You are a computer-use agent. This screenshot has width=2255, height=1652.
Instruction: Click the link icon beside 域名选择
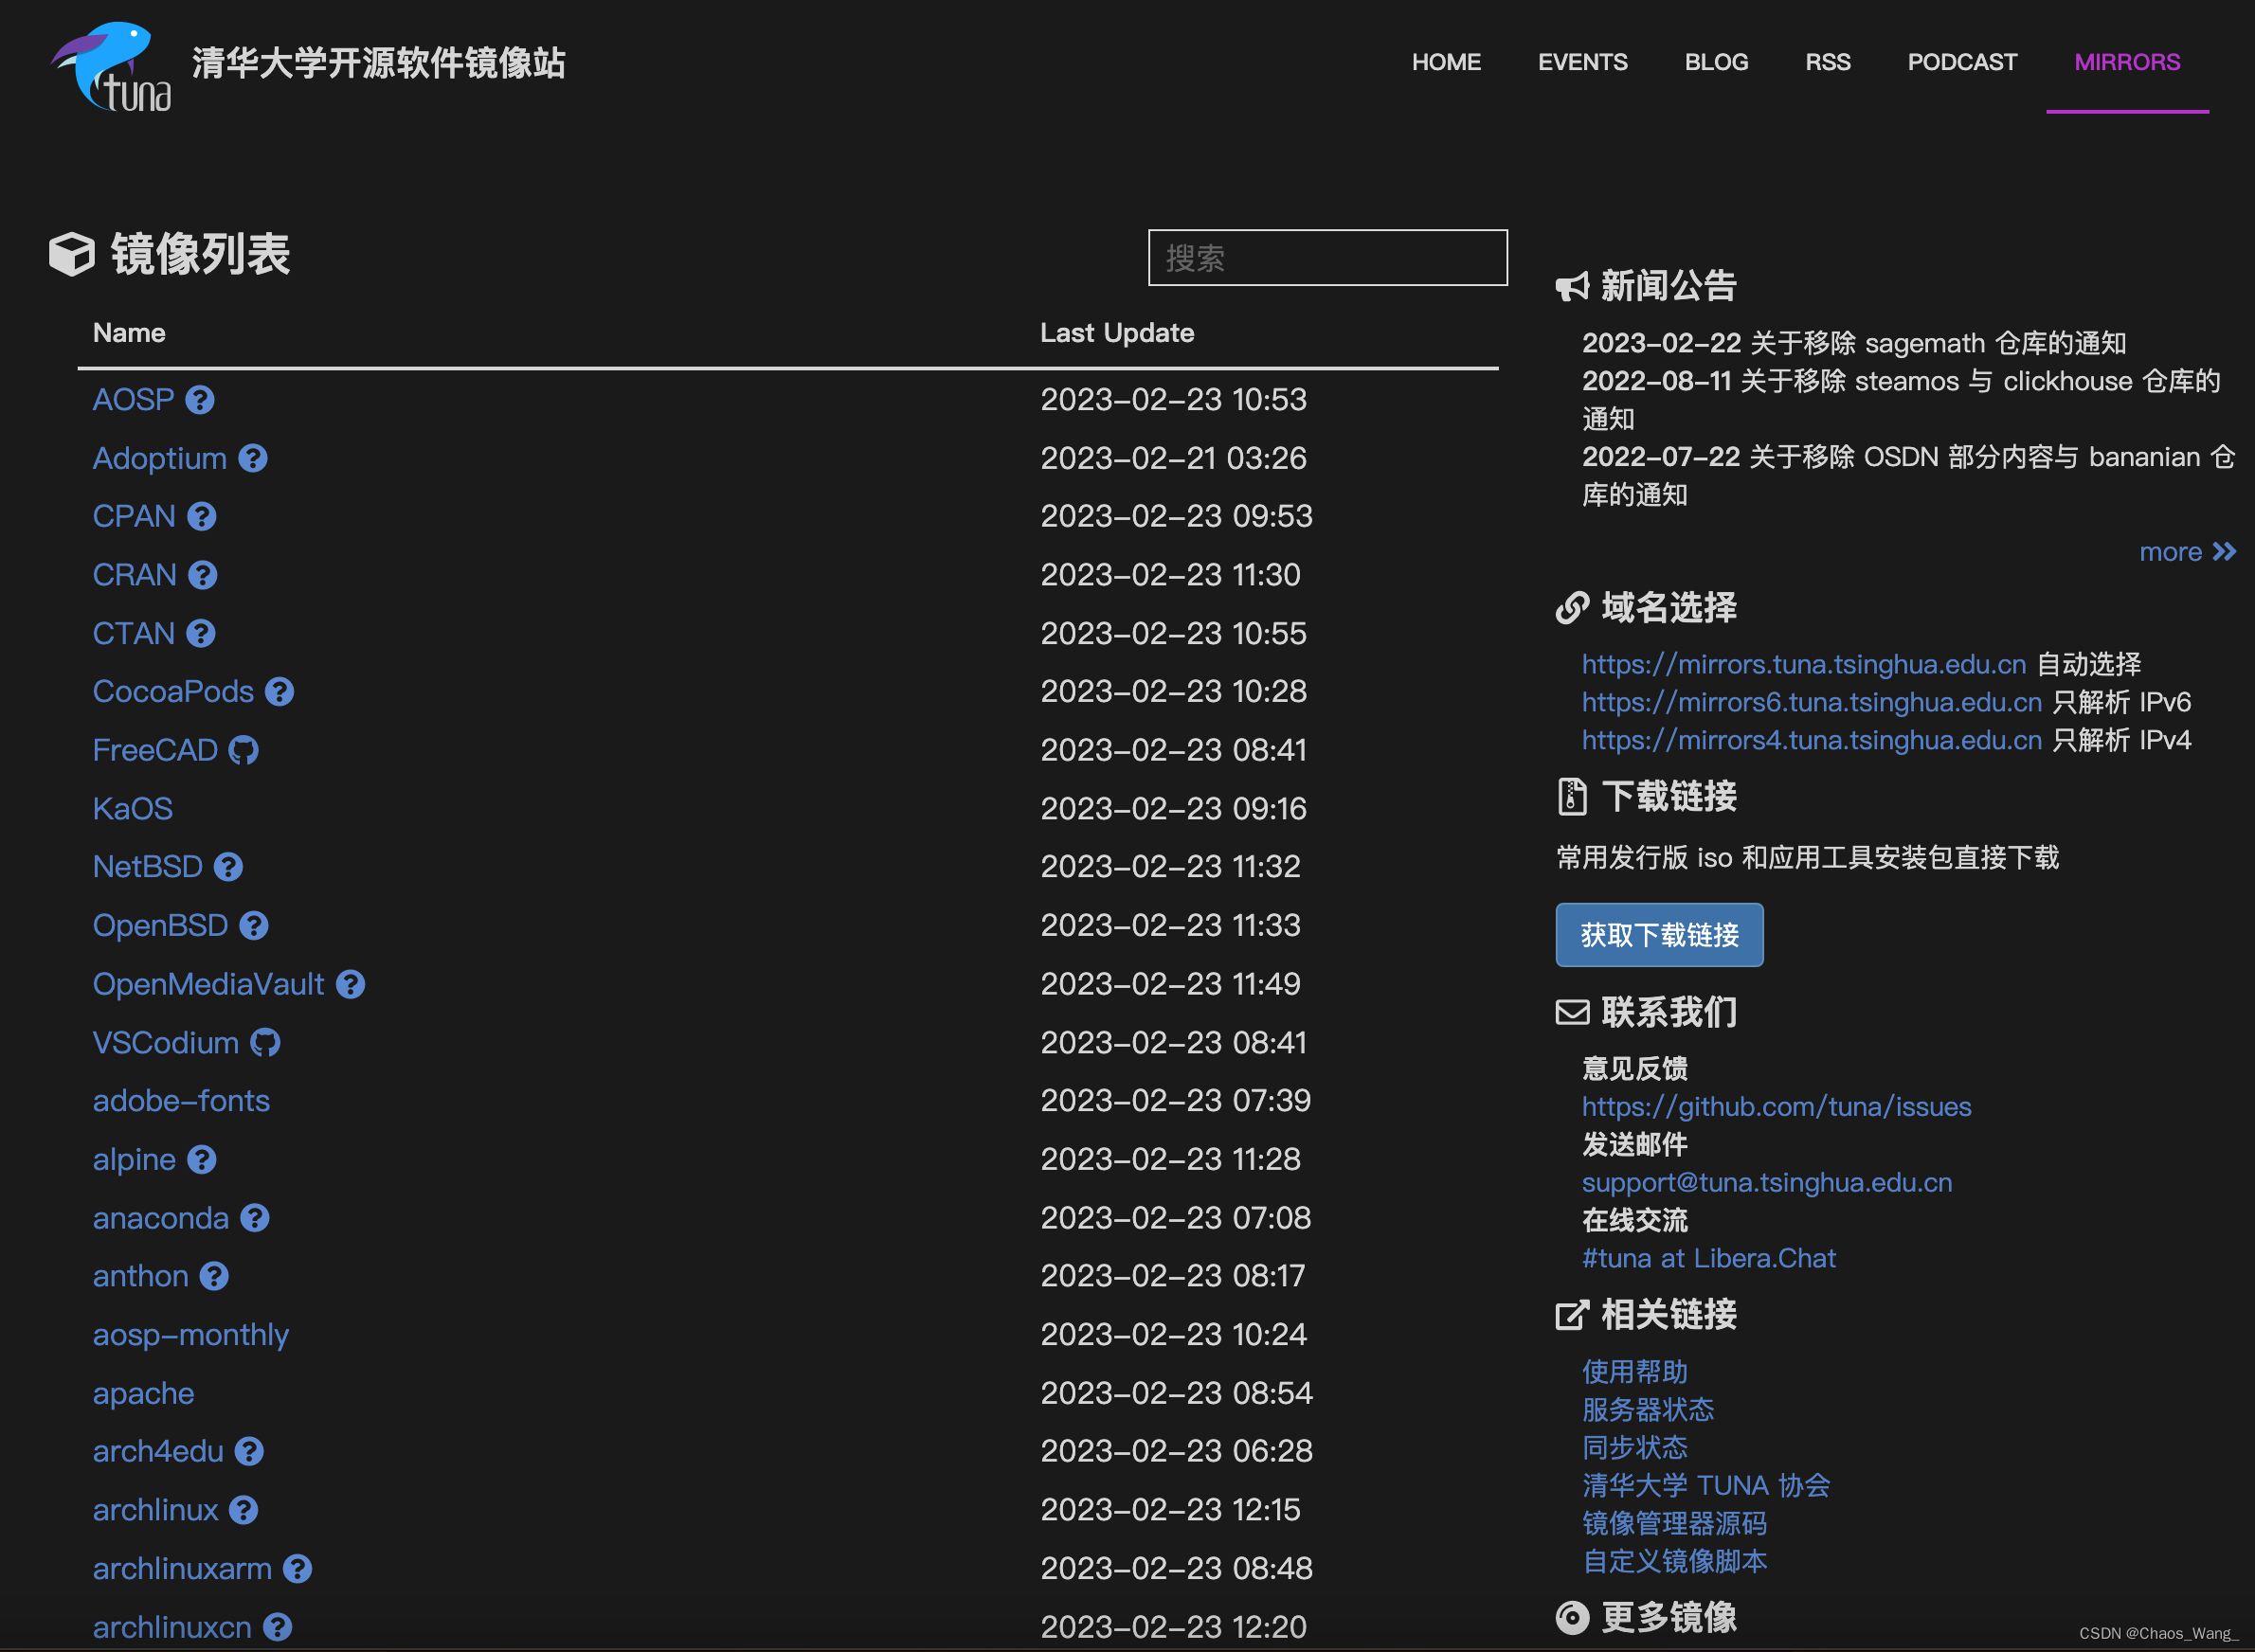coord(1572,608)
